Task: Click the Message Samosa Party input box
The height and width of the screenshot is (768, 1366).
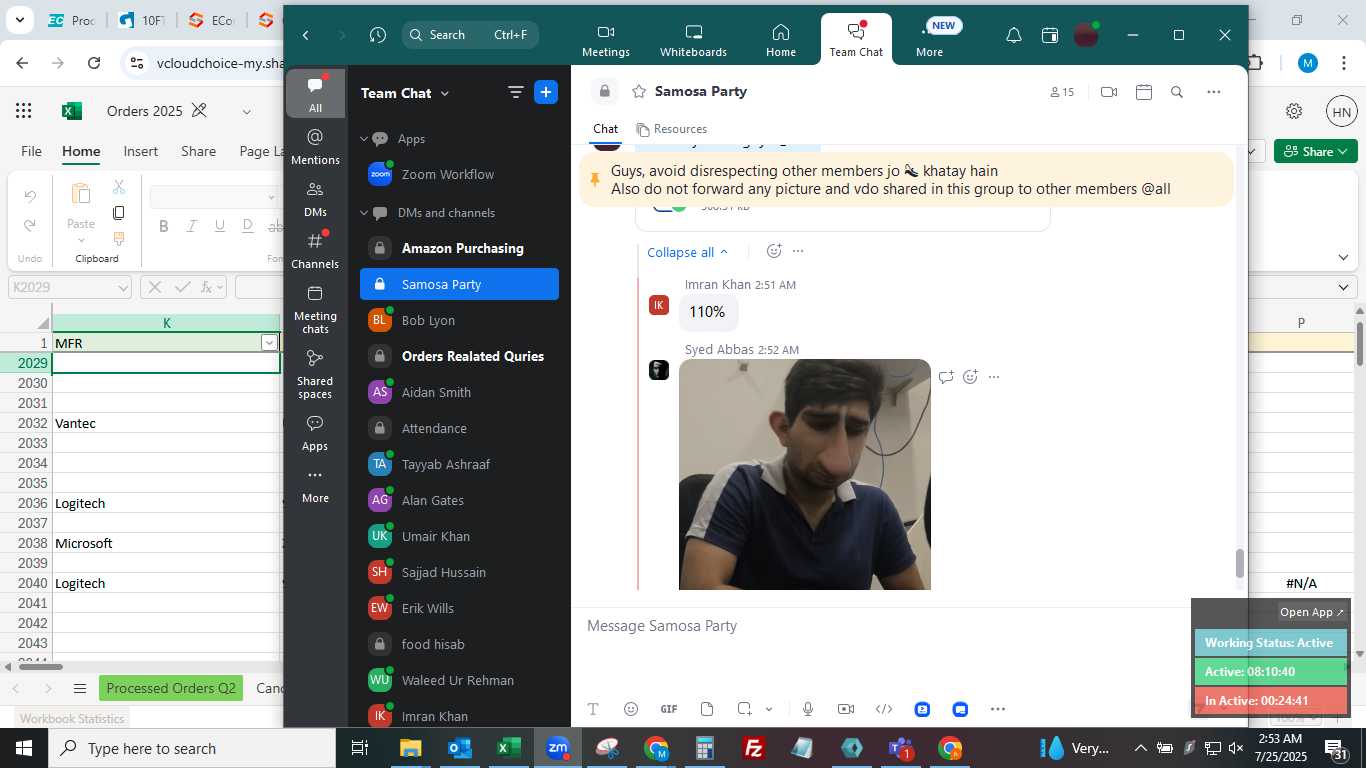Action: (880, 626)
